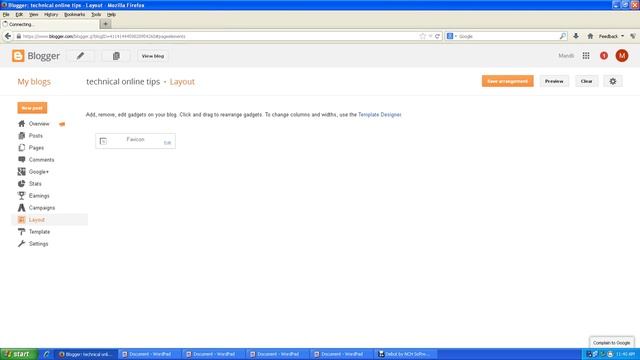This screenshot has height=360, width=640.
Task: Click Save arrangement button
Action: [x=507, y=81]
